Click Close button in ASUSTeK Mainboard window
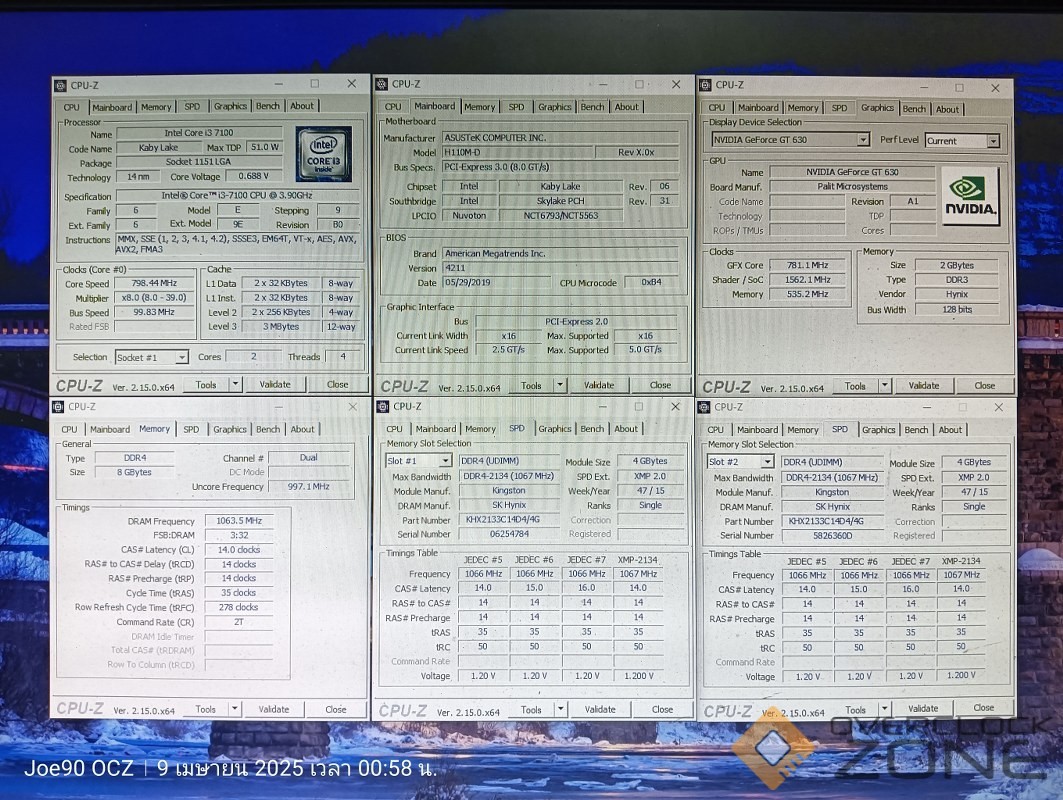 tap(660, 385)
